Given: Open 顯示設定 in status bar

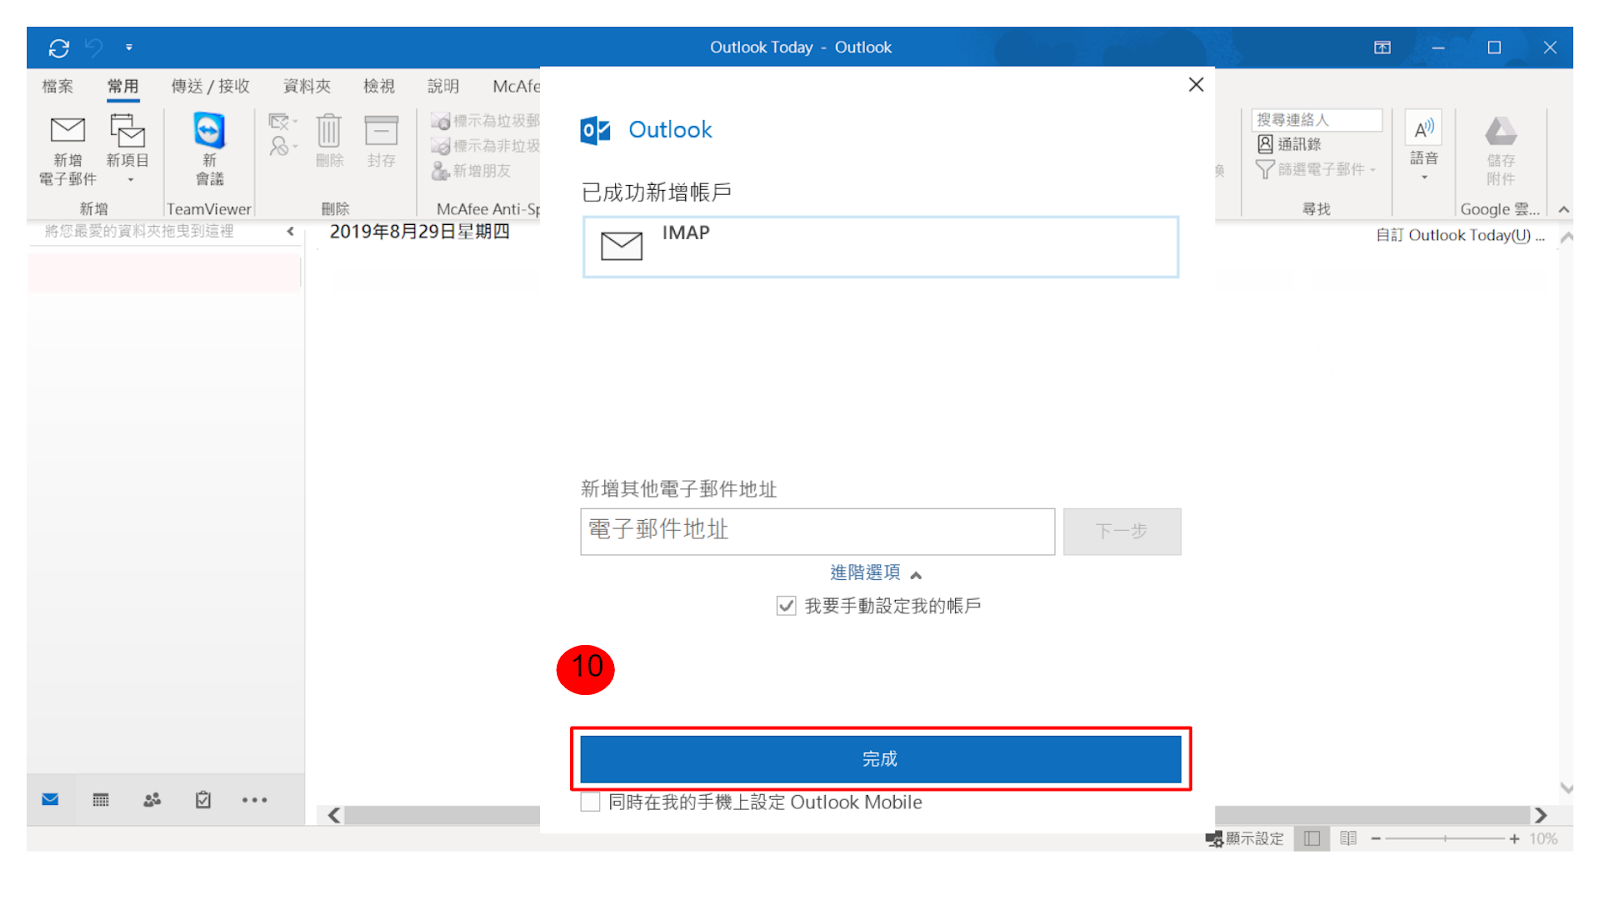Looking at the screenshot, I should pyautogui.click(x=1245, y=839).
